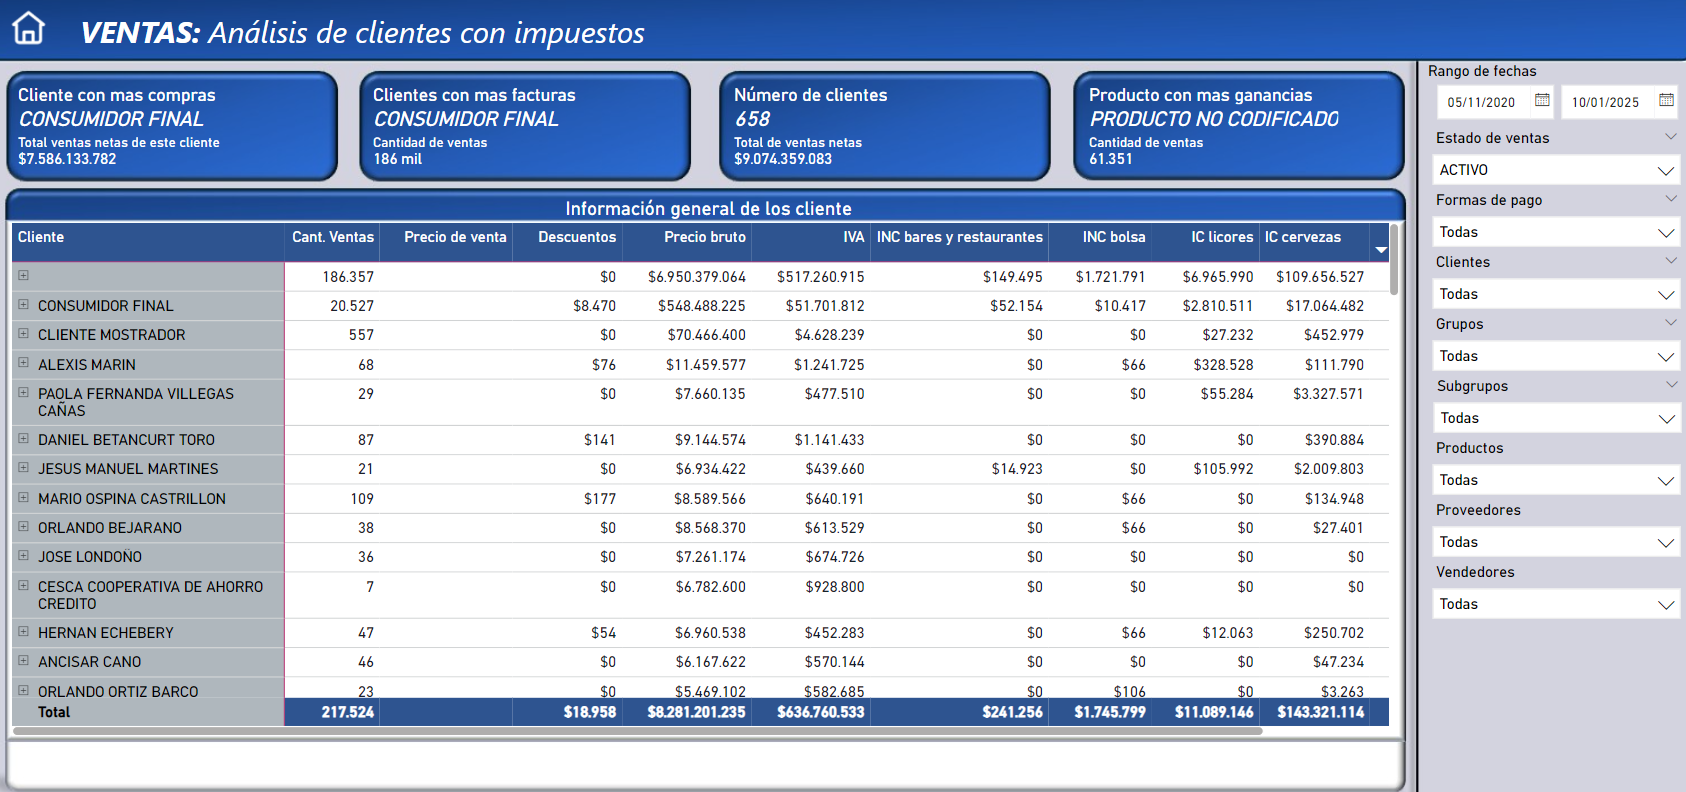The width and height of the screenshot is (1686, 792).
Task: Open Formas de pago Todas dropdown
Action: pos(1556,232)
